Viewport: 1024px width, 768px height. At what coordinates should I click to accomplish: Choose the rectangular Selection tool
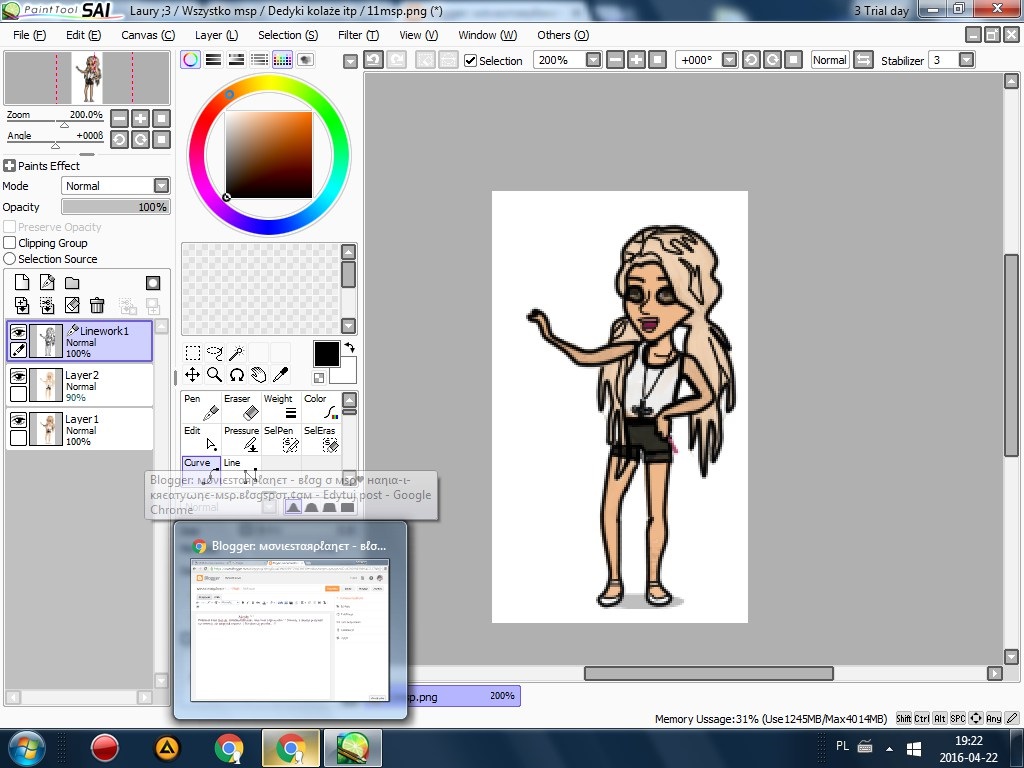coord(193,353)
